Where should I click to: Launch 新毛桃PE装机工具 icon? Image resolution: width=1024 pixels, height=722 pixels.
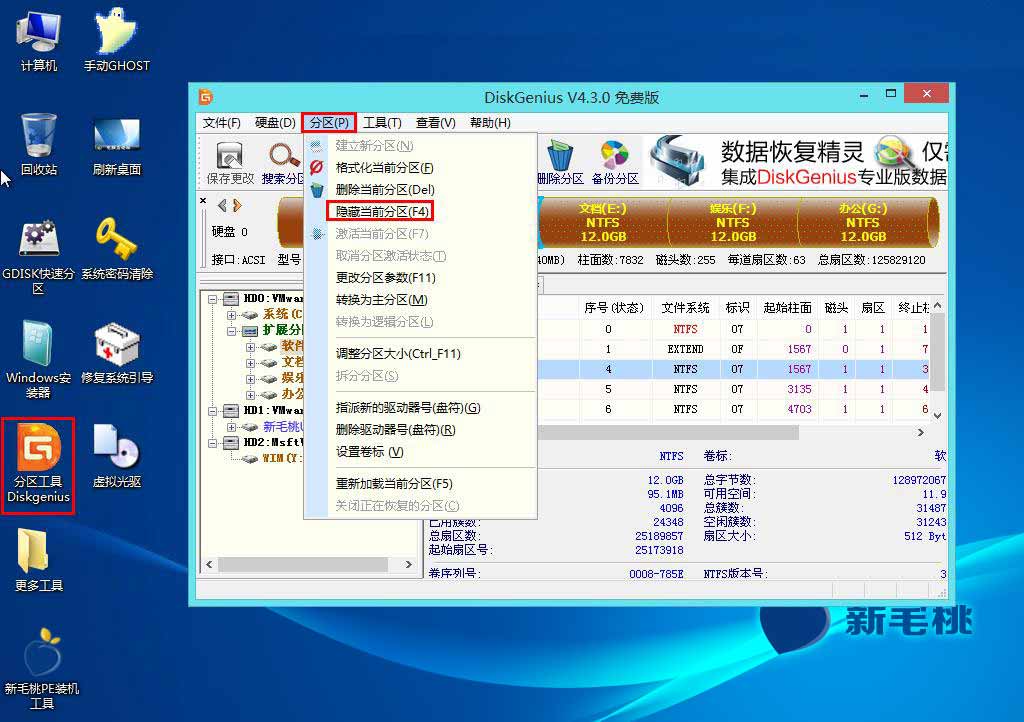[41, 669]
